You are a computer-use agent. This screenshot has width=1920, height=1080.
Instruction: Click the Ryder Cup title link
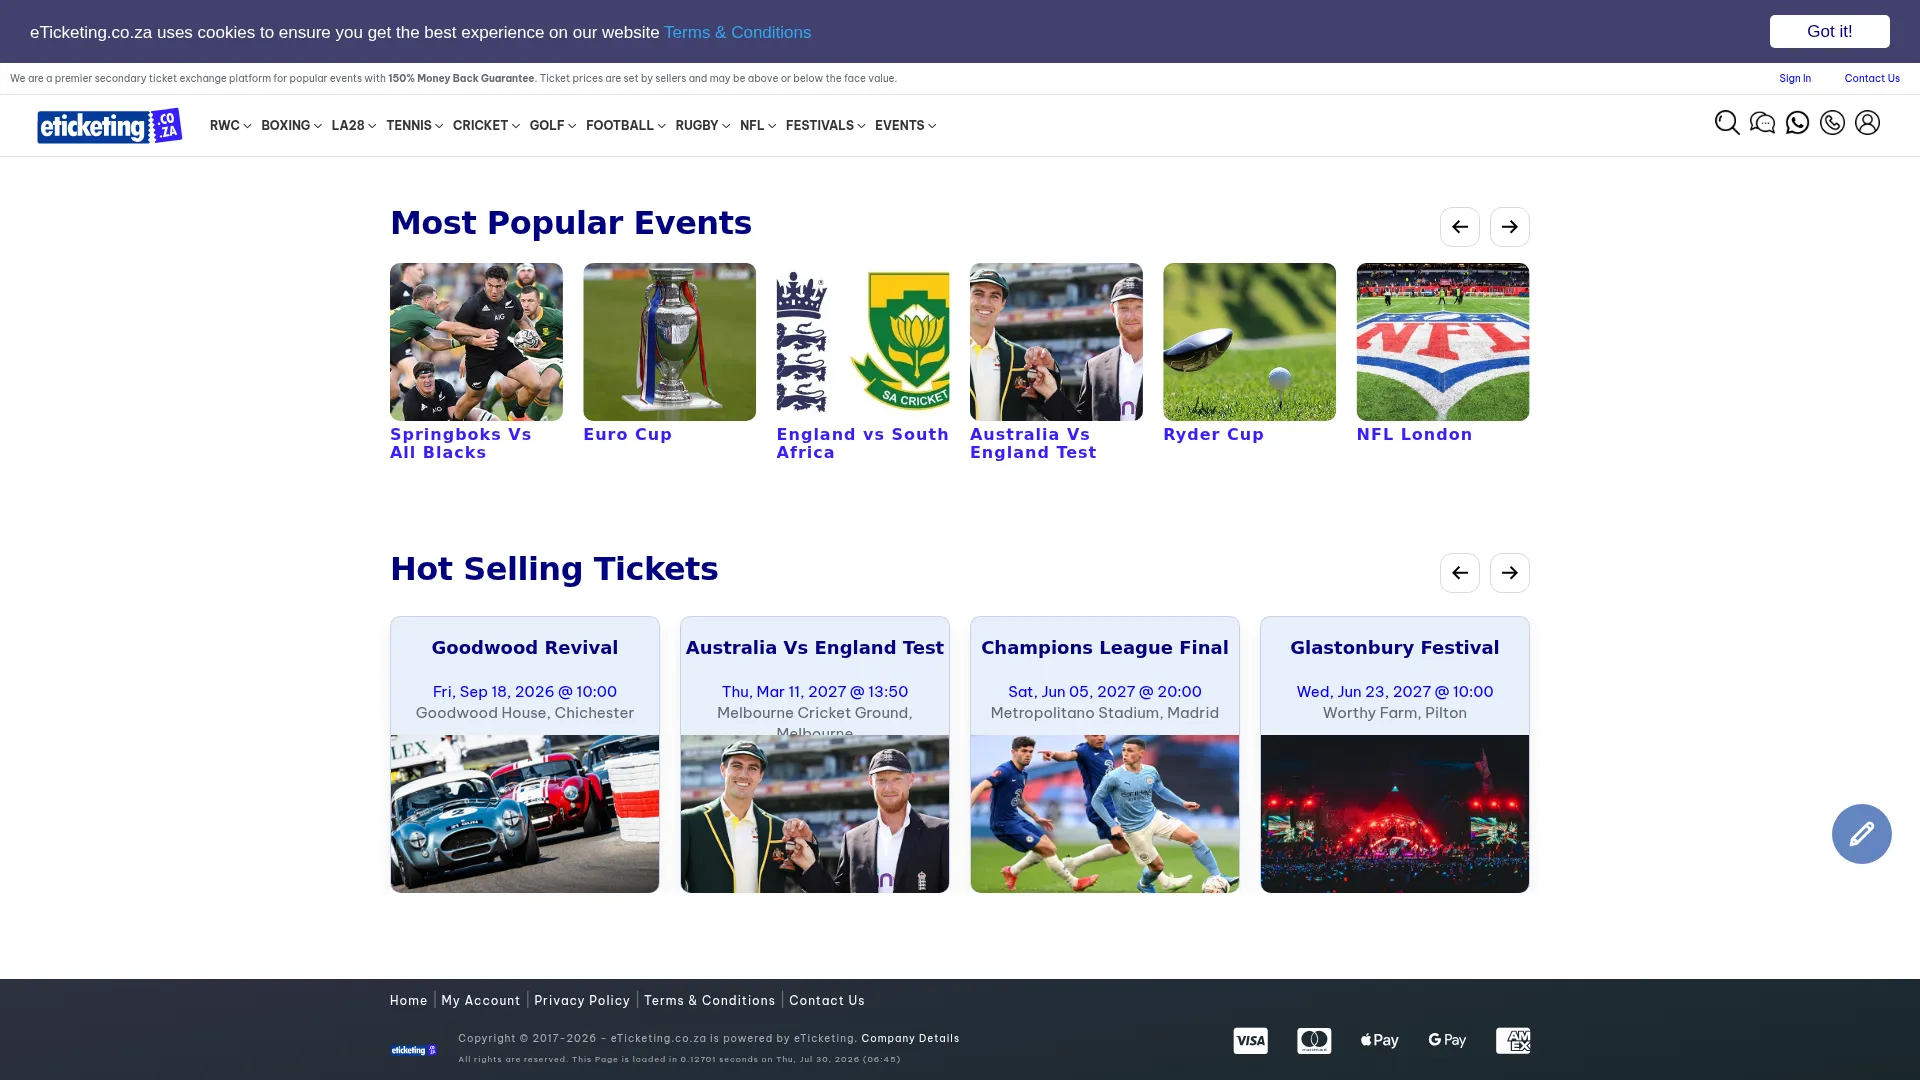click(1213, 434)
